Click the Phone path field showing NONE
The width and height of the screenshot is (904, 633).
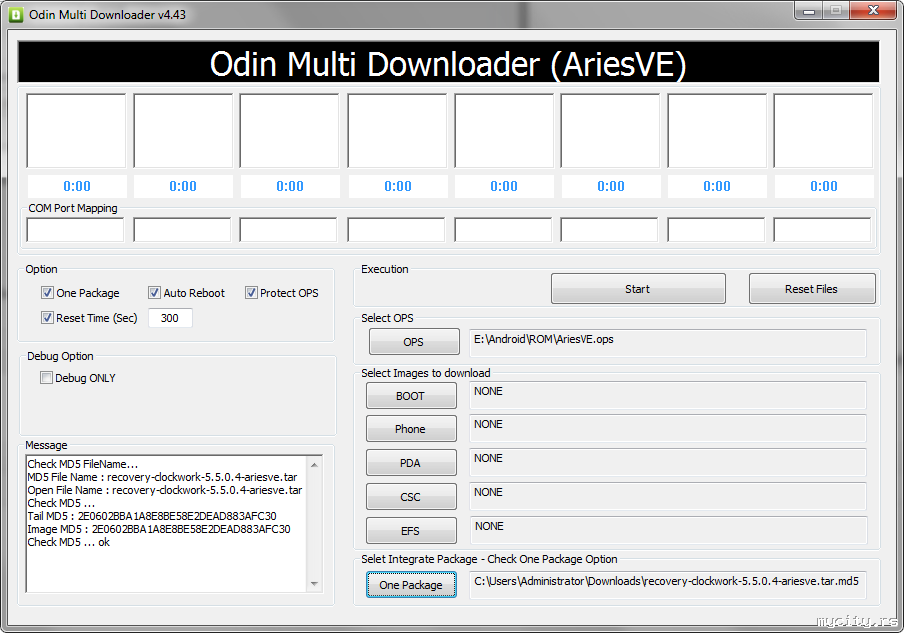(668, 428)
